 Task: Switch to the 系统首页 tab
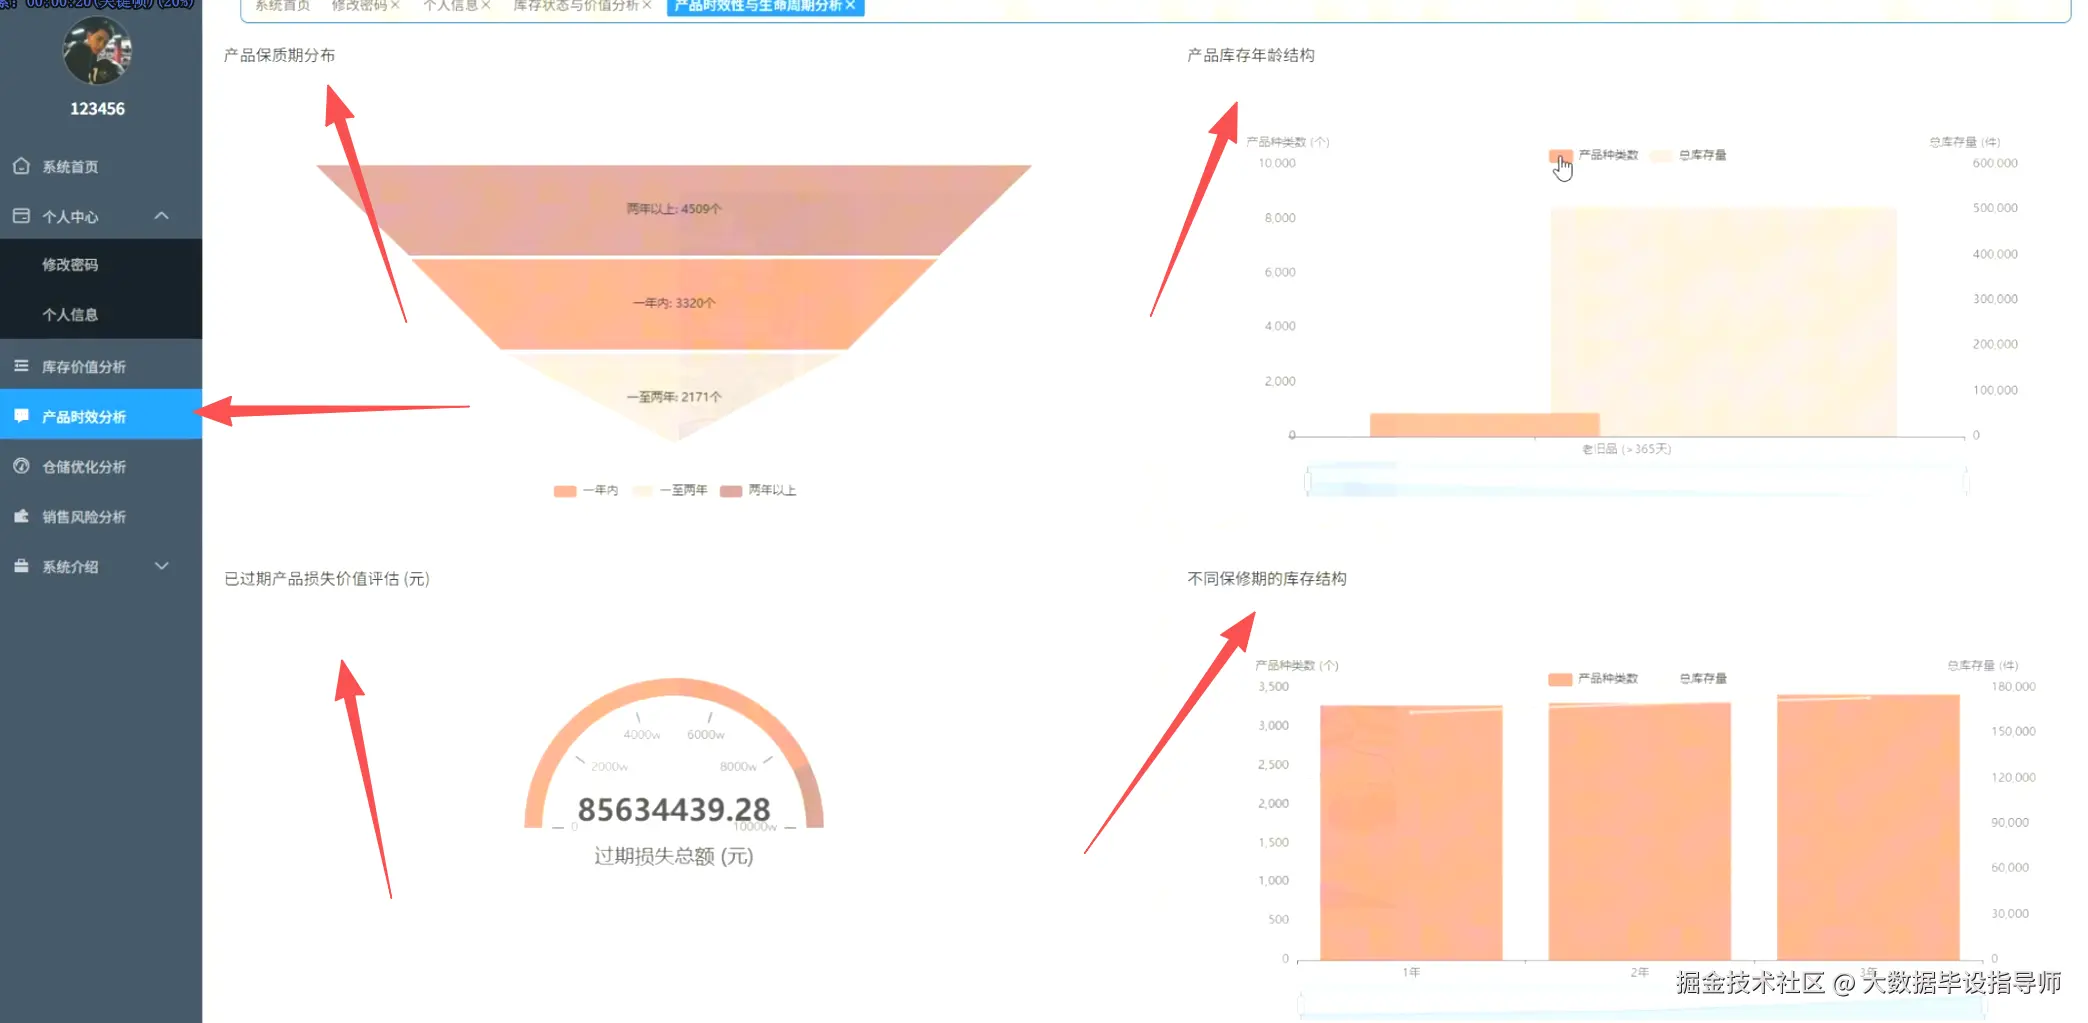[x=282, y=6]
